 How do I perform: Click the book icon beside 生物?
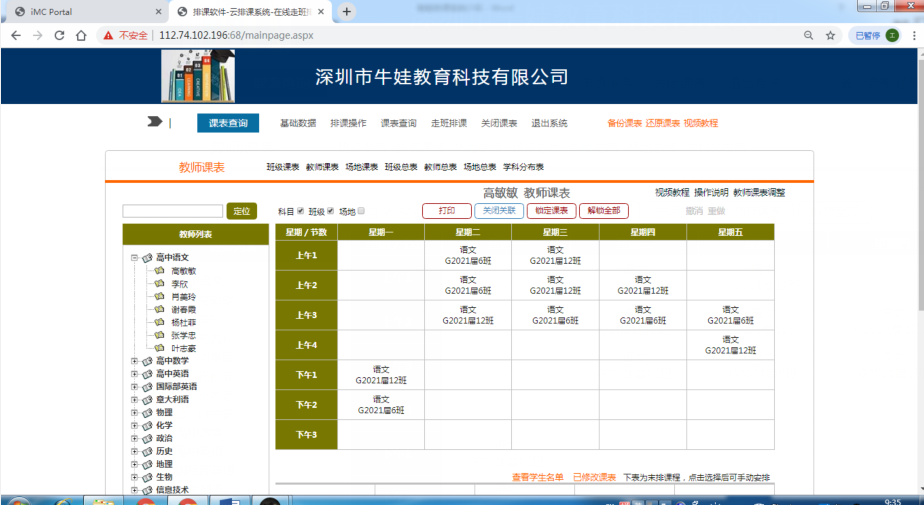point(147,477)
